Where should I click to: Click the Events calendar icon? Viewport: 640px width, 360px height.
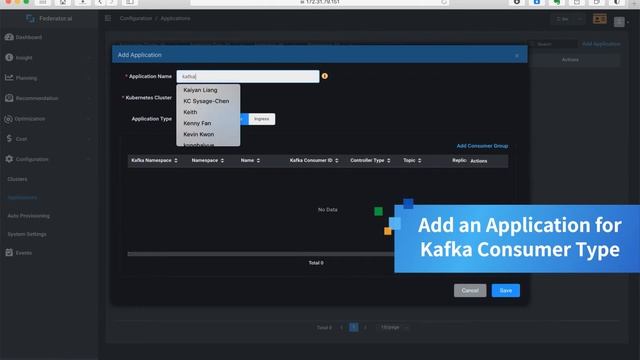tap(9, 252)
